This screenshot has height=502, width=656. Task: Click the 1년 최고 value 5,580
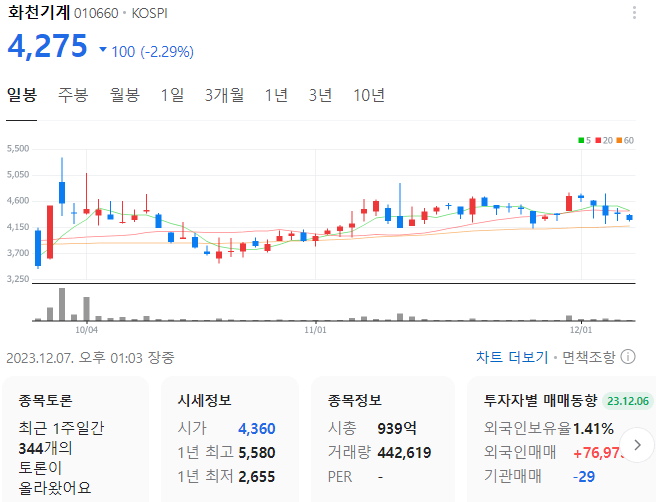[256, 453]
